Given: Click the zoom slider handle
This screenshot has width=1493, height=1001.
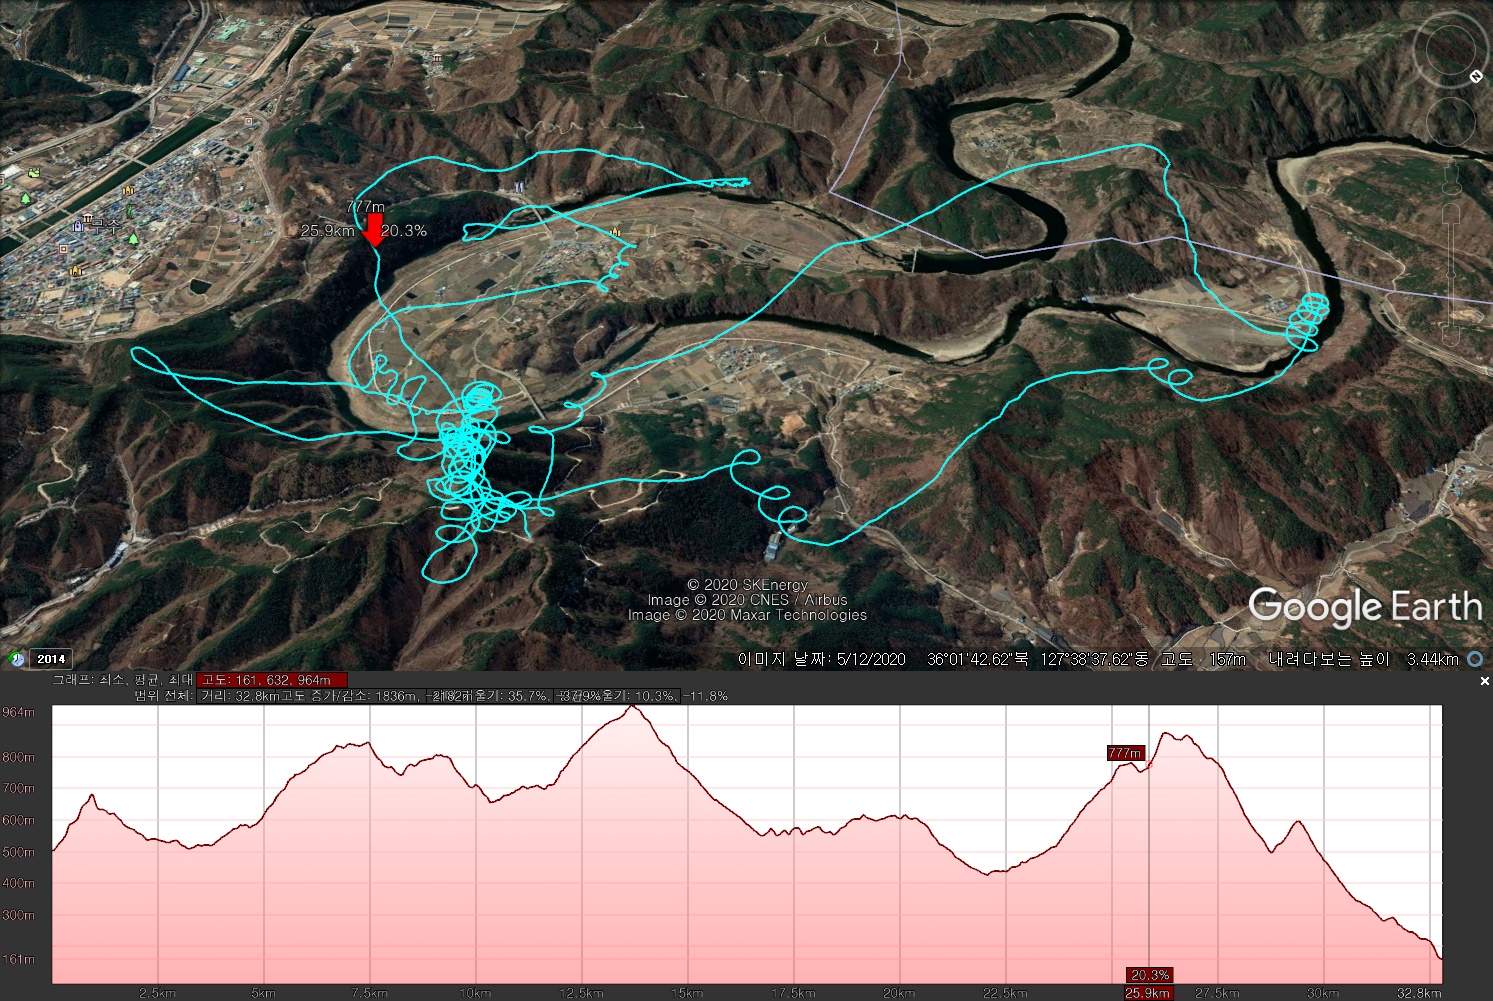Looking at the screenshot, I should [x=1451, y=273].
